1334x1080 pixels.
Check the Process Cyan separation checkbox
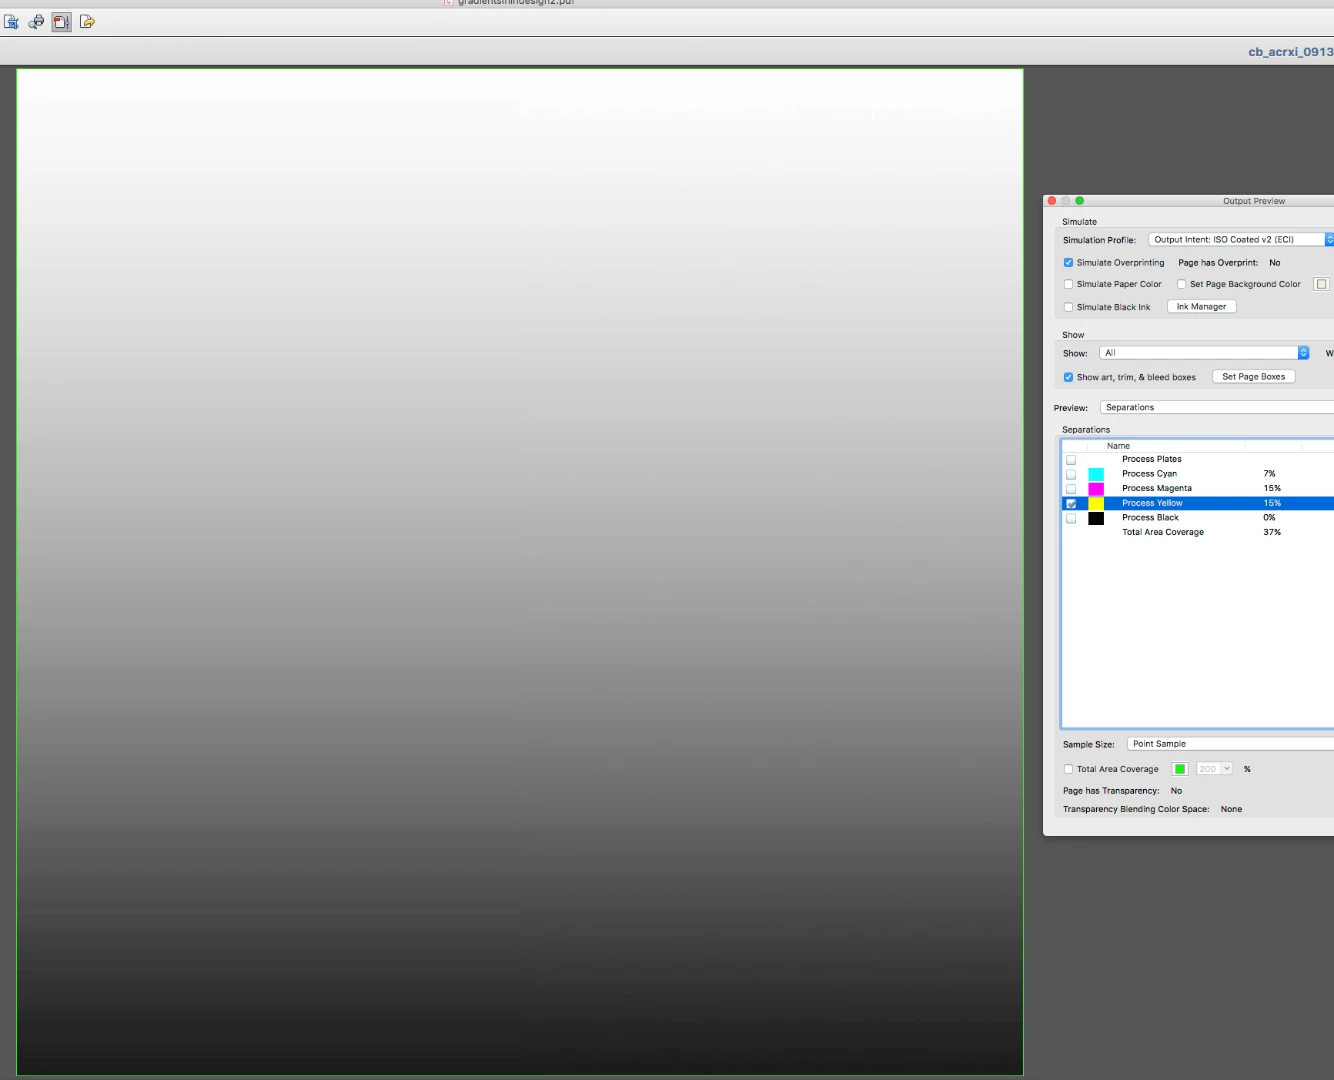pyautogui.click(x=1071, y=474)
